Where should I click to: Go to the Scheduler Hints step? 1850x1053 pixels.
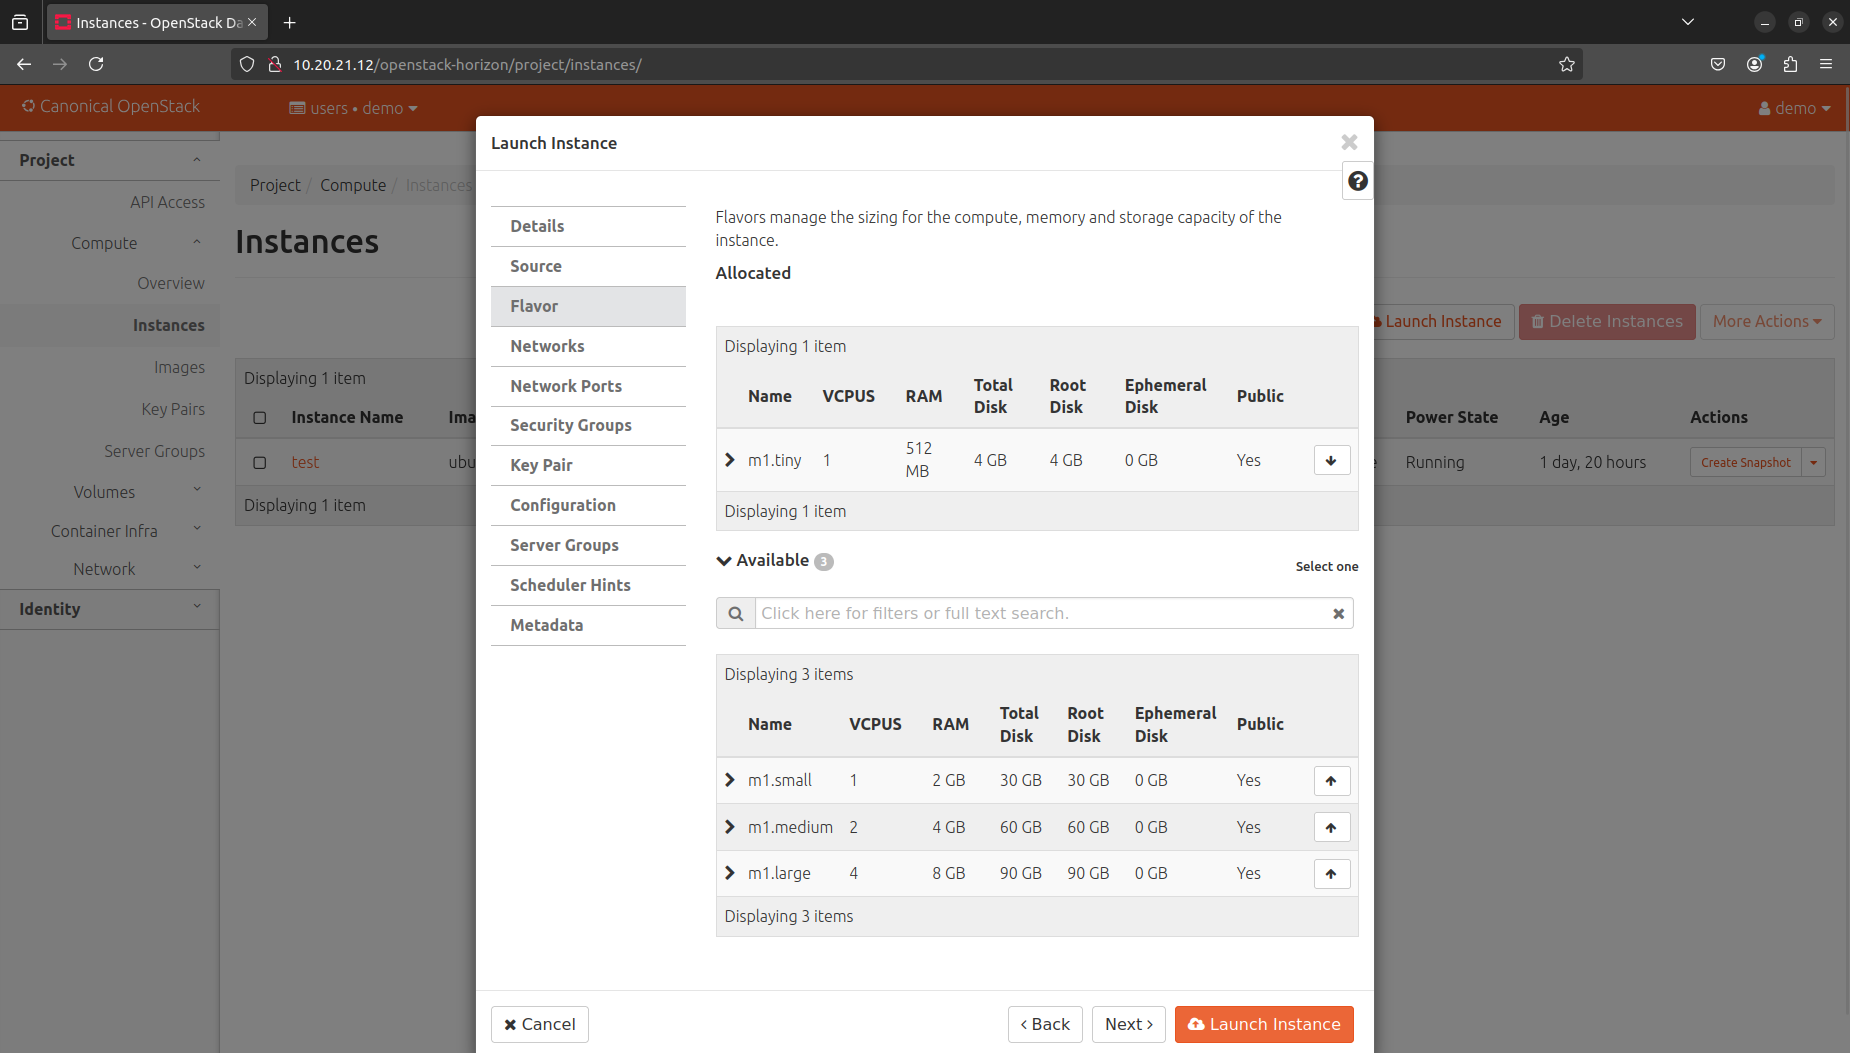[x=588, y=585]
